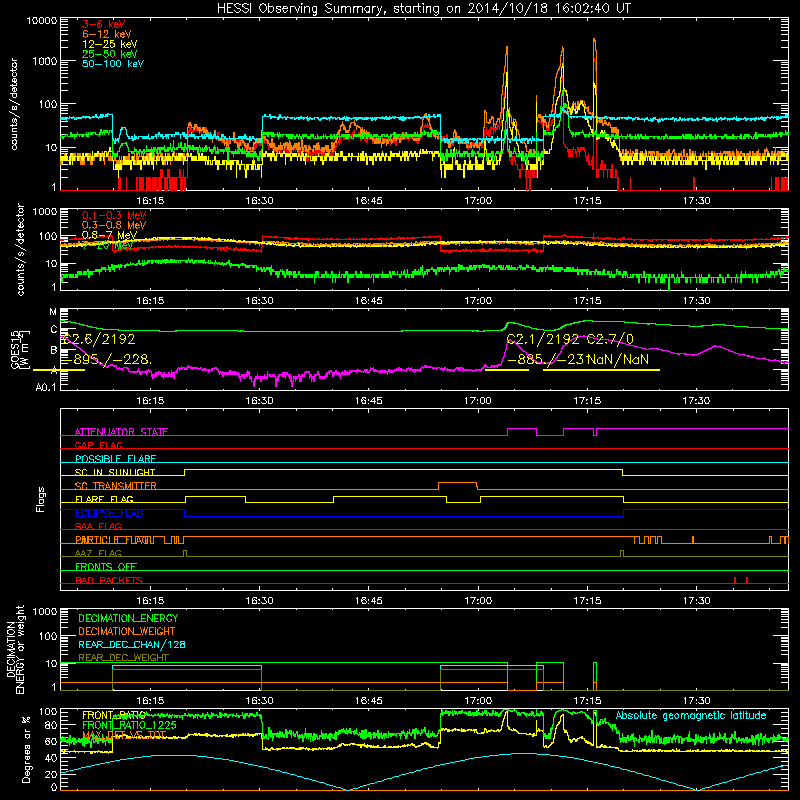Select the FRONTS_OFF flag label
Viewport: 800px width, 800px height.
106,566
